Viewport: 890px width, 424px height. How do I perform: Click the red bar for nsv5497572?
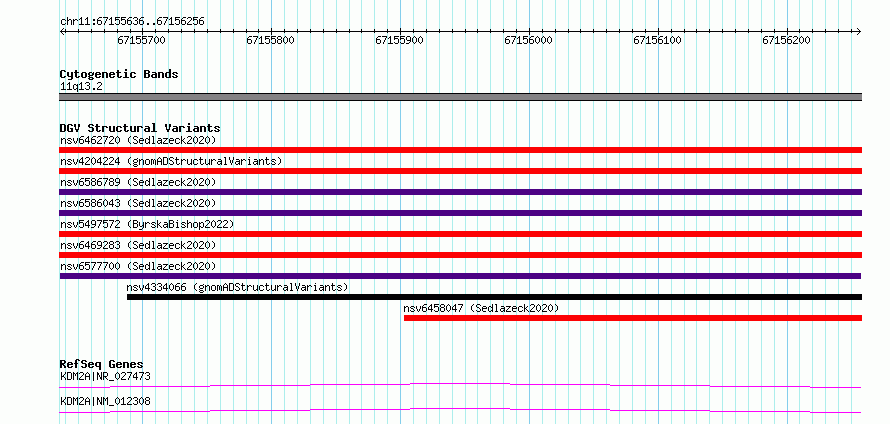point(460,234)
